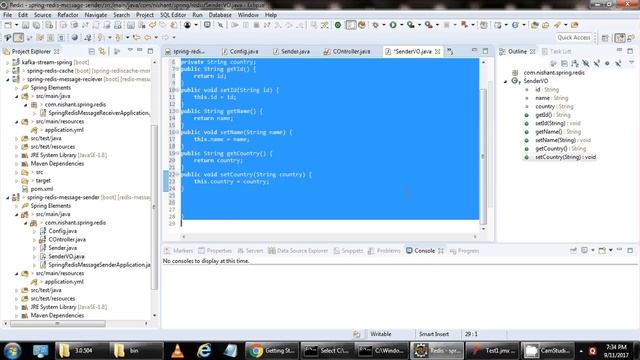Viewport: 640px width, 360px height.
Task: Click the green Run button icon
Action: pyautogui.click(x=393, y=25)
